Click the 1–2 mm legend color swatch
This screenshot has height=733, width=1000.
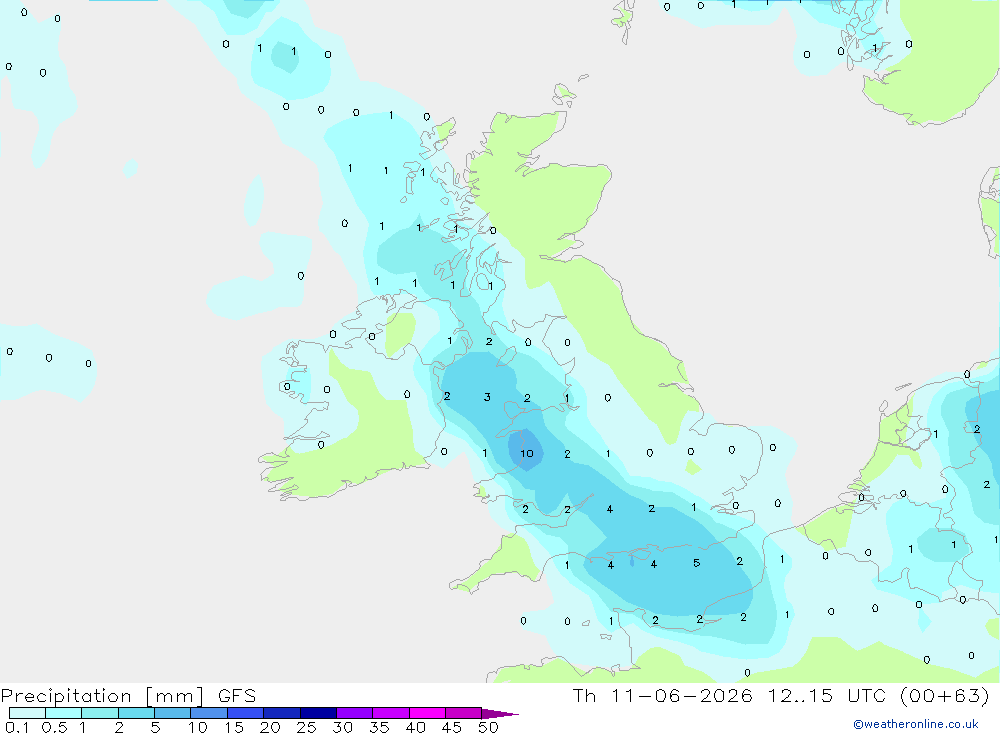coord(99,713)
